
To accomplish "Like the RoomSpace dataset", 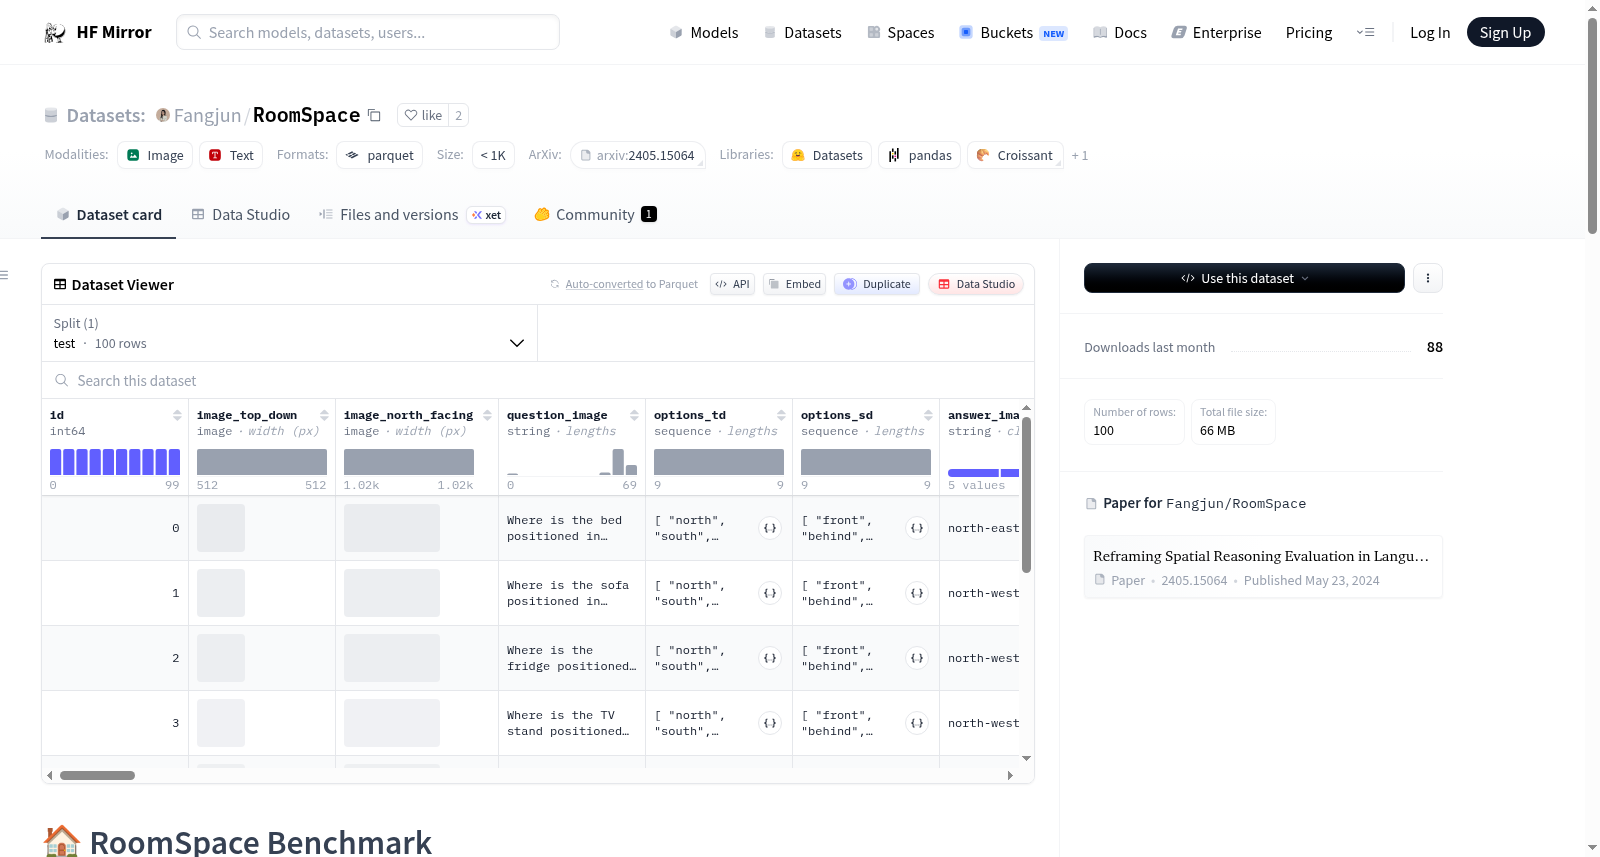I will (423, 115).
